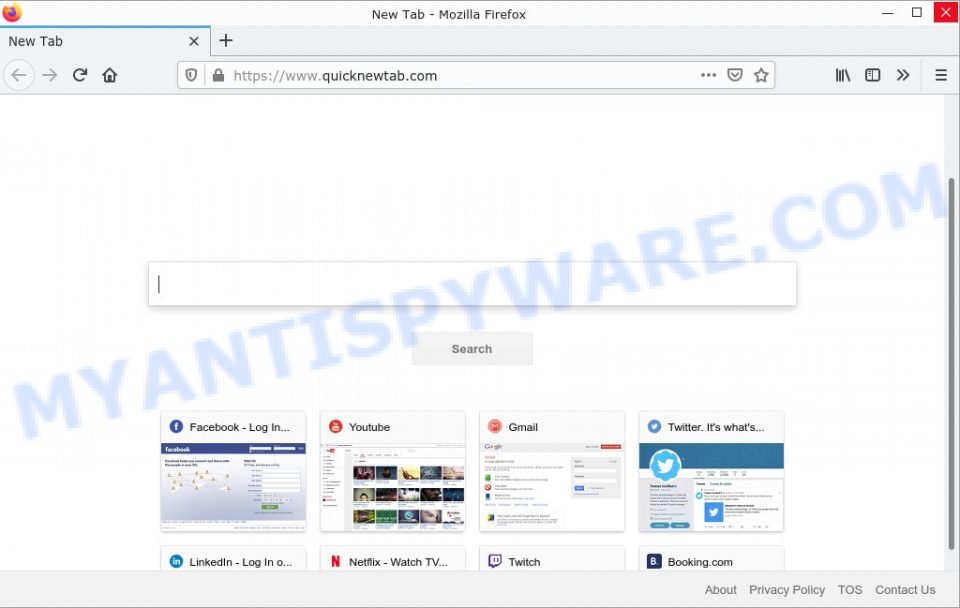Bookmark this page with the star
Viewport: 960px width, 608px height.
(761, 75)
